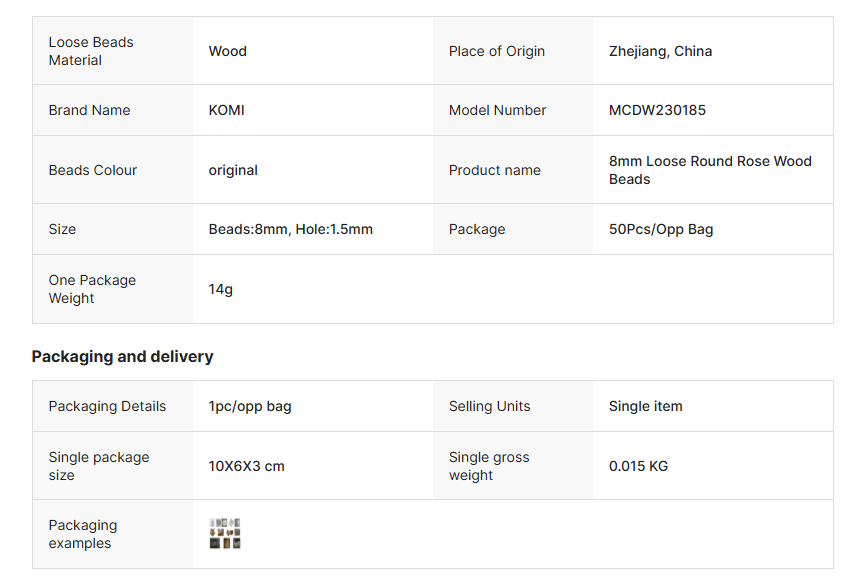This screenshot has height=580, width=858.
Task: Click the "Loose Beads Material" label
Action: [91, 51]
